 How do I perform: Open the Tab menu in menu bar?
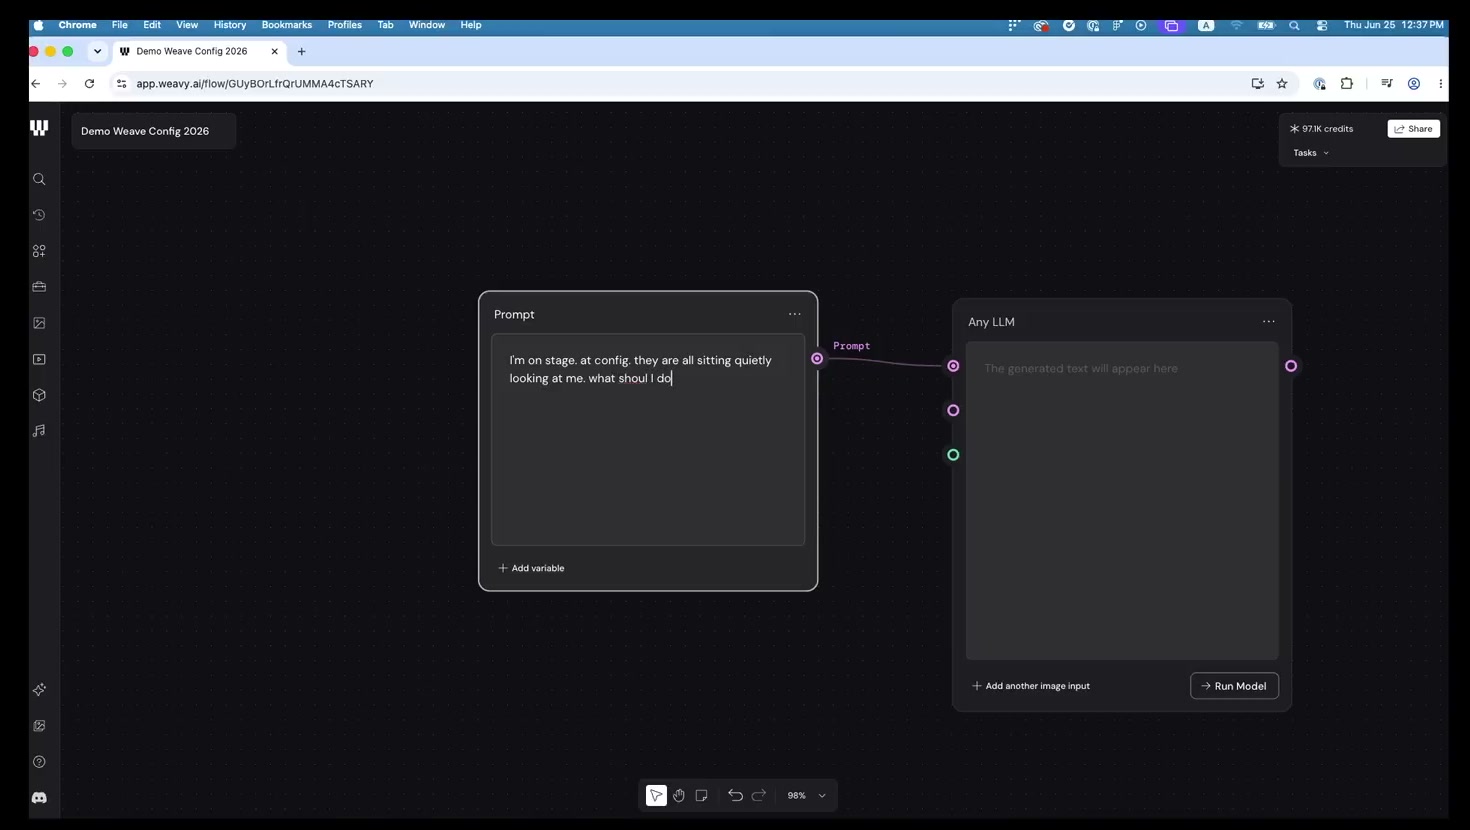385,25
